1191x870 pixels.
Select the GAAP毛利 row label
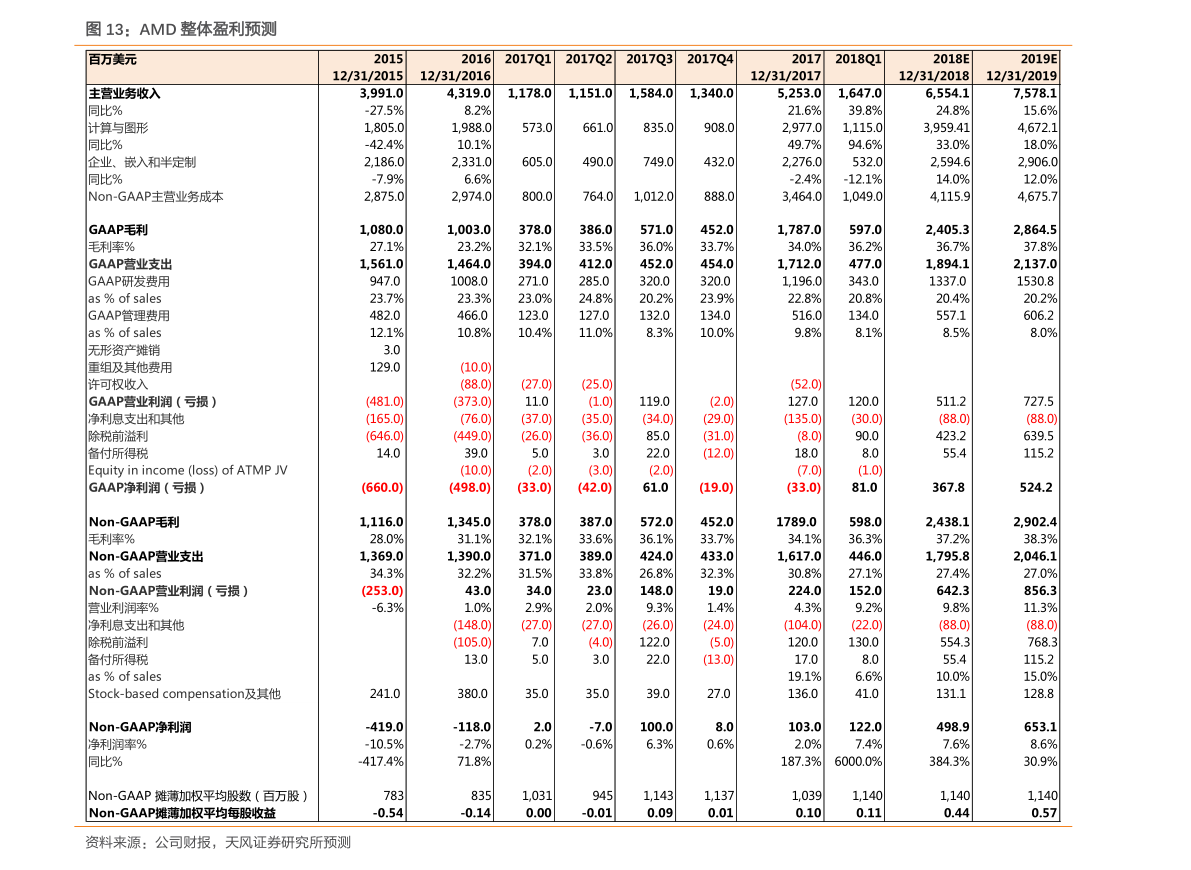pyautogui.click(x=118, y=229)
